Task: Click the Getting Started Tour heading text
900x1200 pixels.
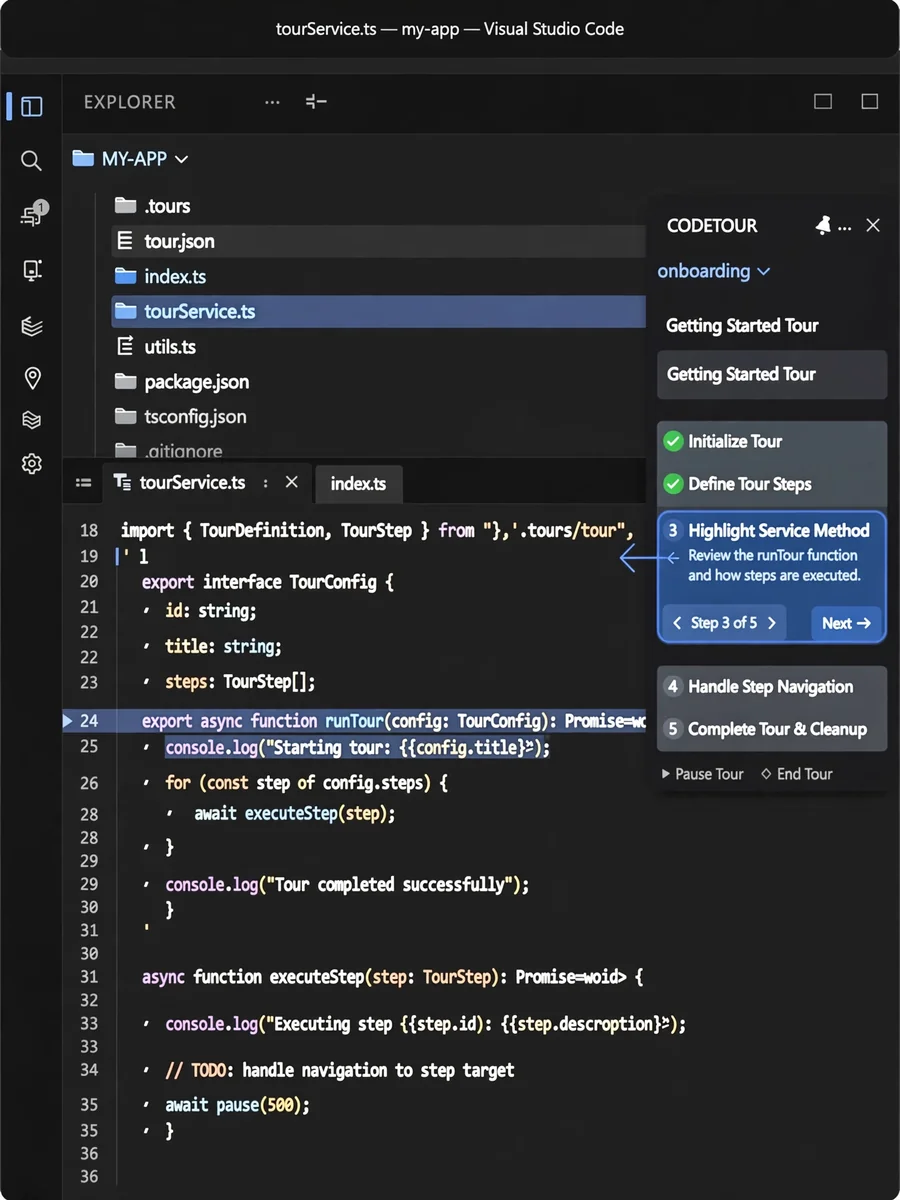Action: [x=742, y=326]
